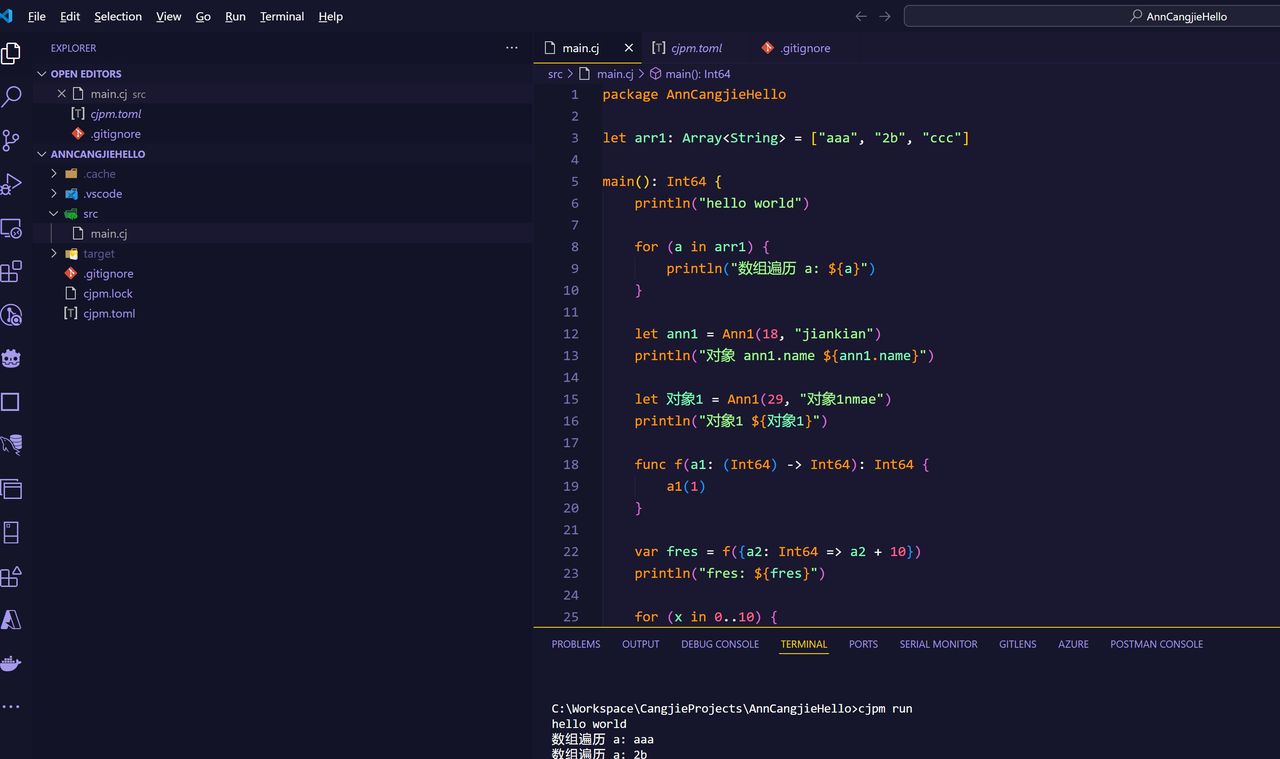
Task: Open the Run and Debug view
Action: tap(11, 185)
